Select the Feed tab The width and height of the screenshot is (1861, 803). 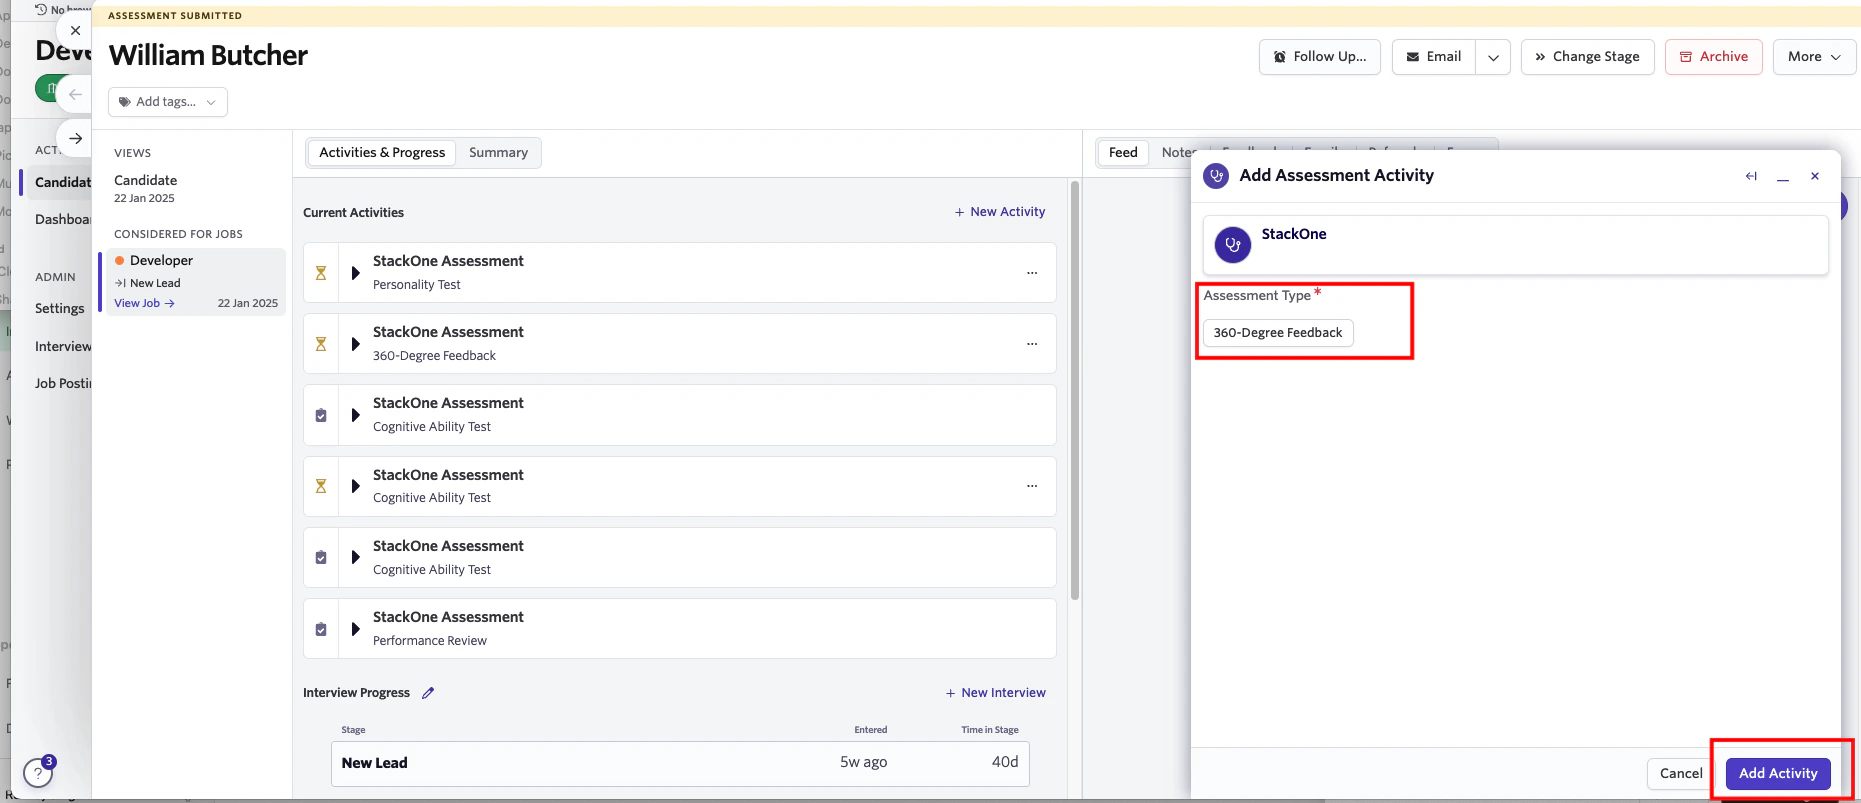1123,153
